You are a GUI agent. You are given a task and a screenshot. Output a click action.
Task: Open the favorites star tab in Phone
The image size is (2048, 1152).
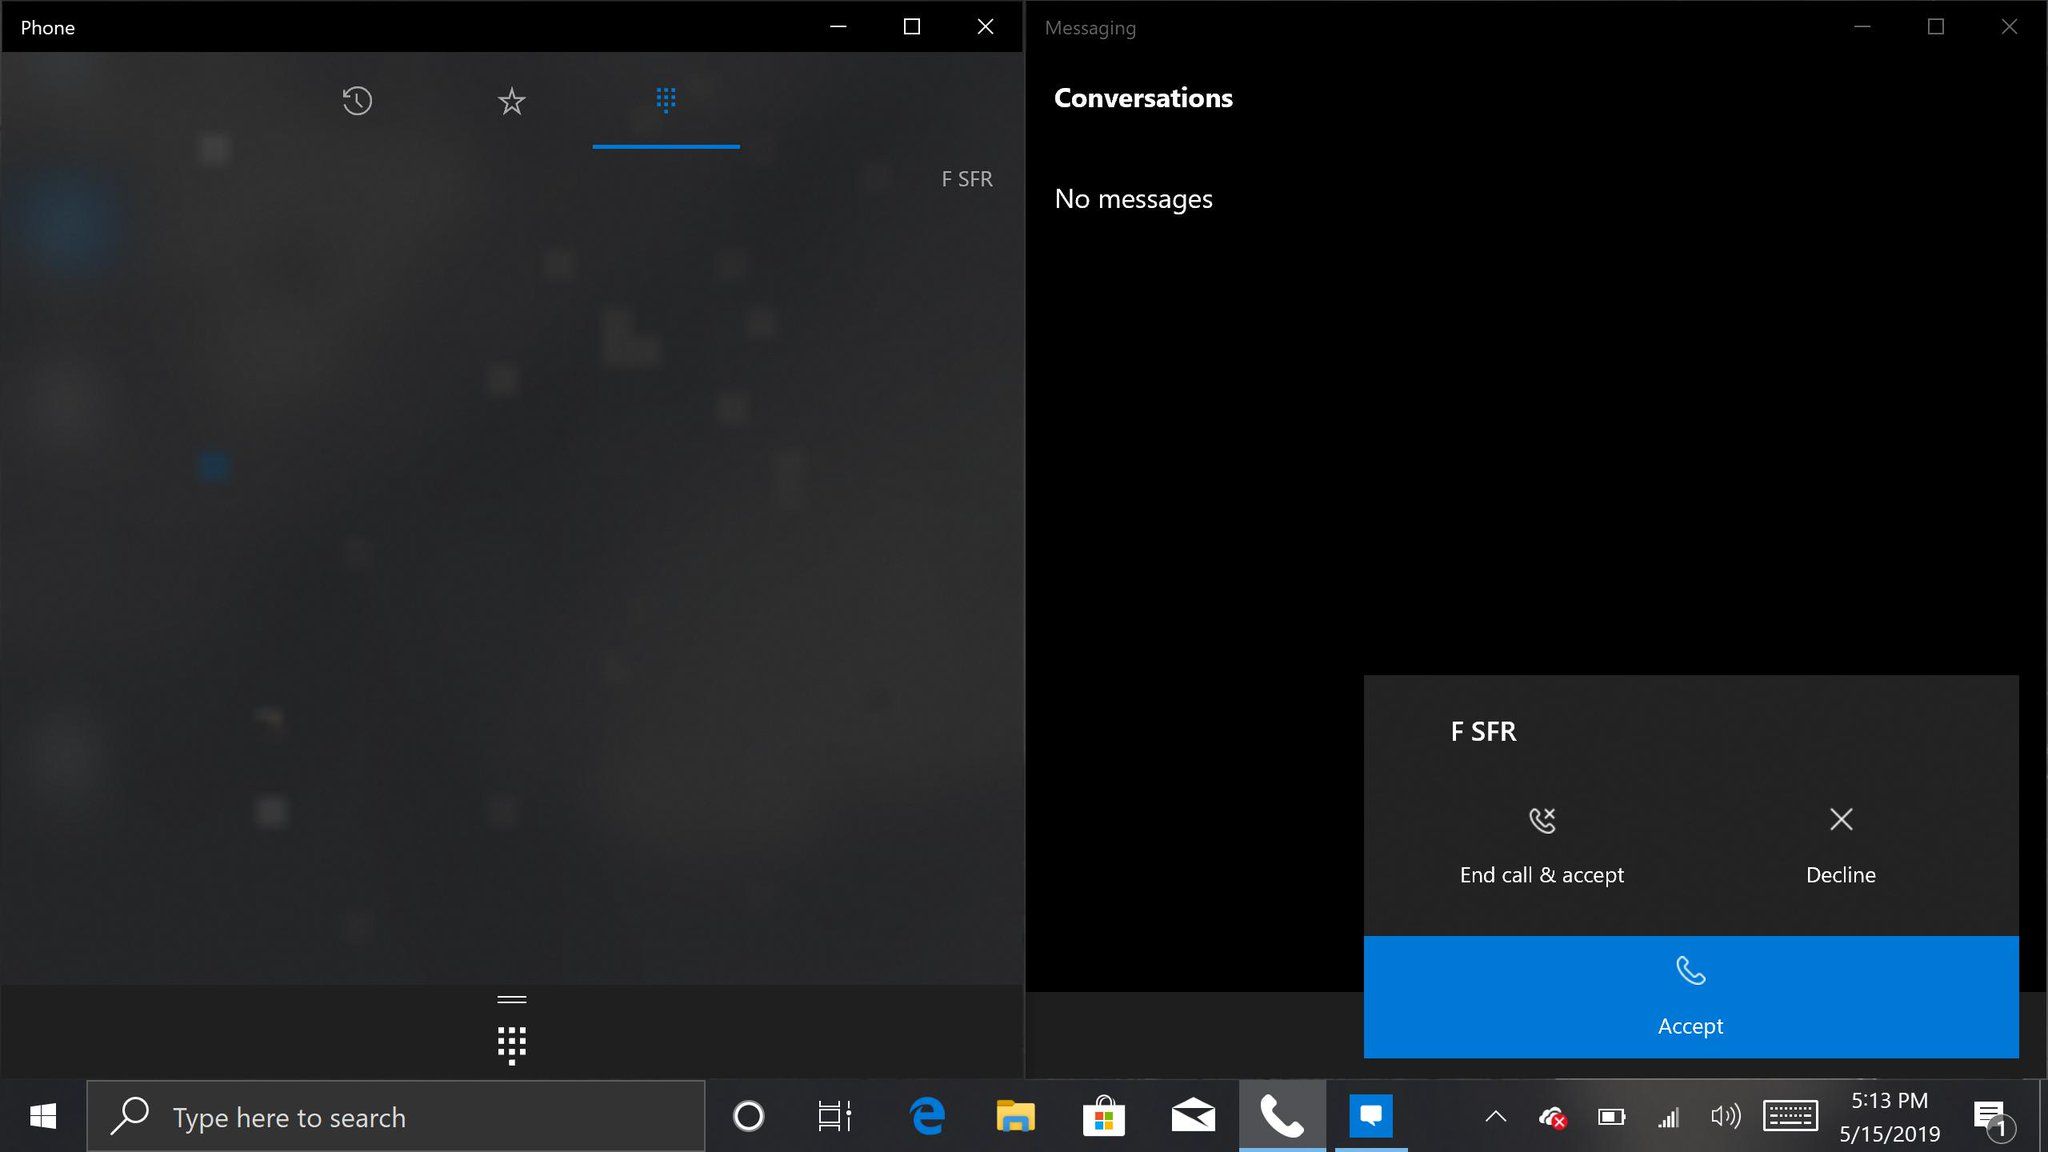pos(511,101)
